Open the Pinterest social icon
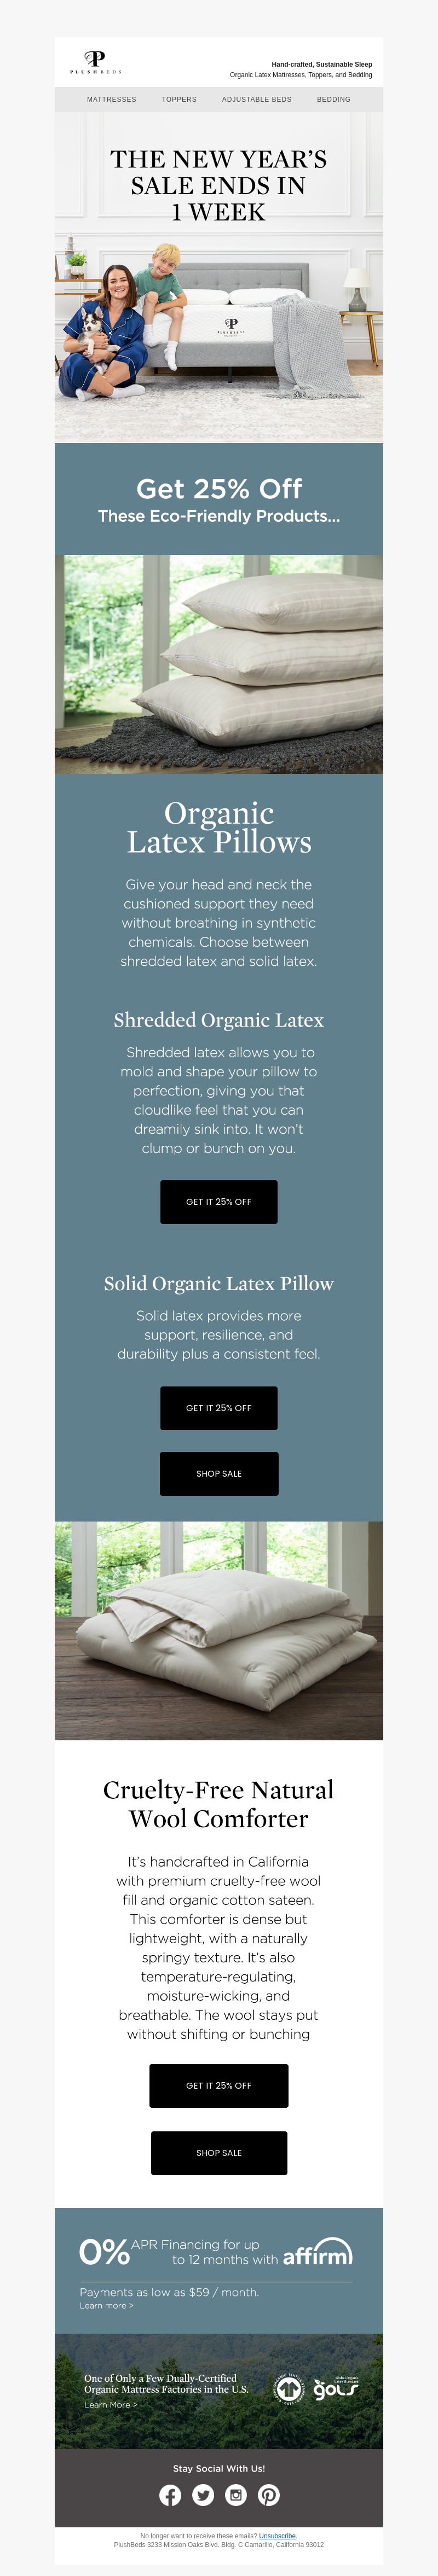438x2576 pixels. pos(269,2495)
